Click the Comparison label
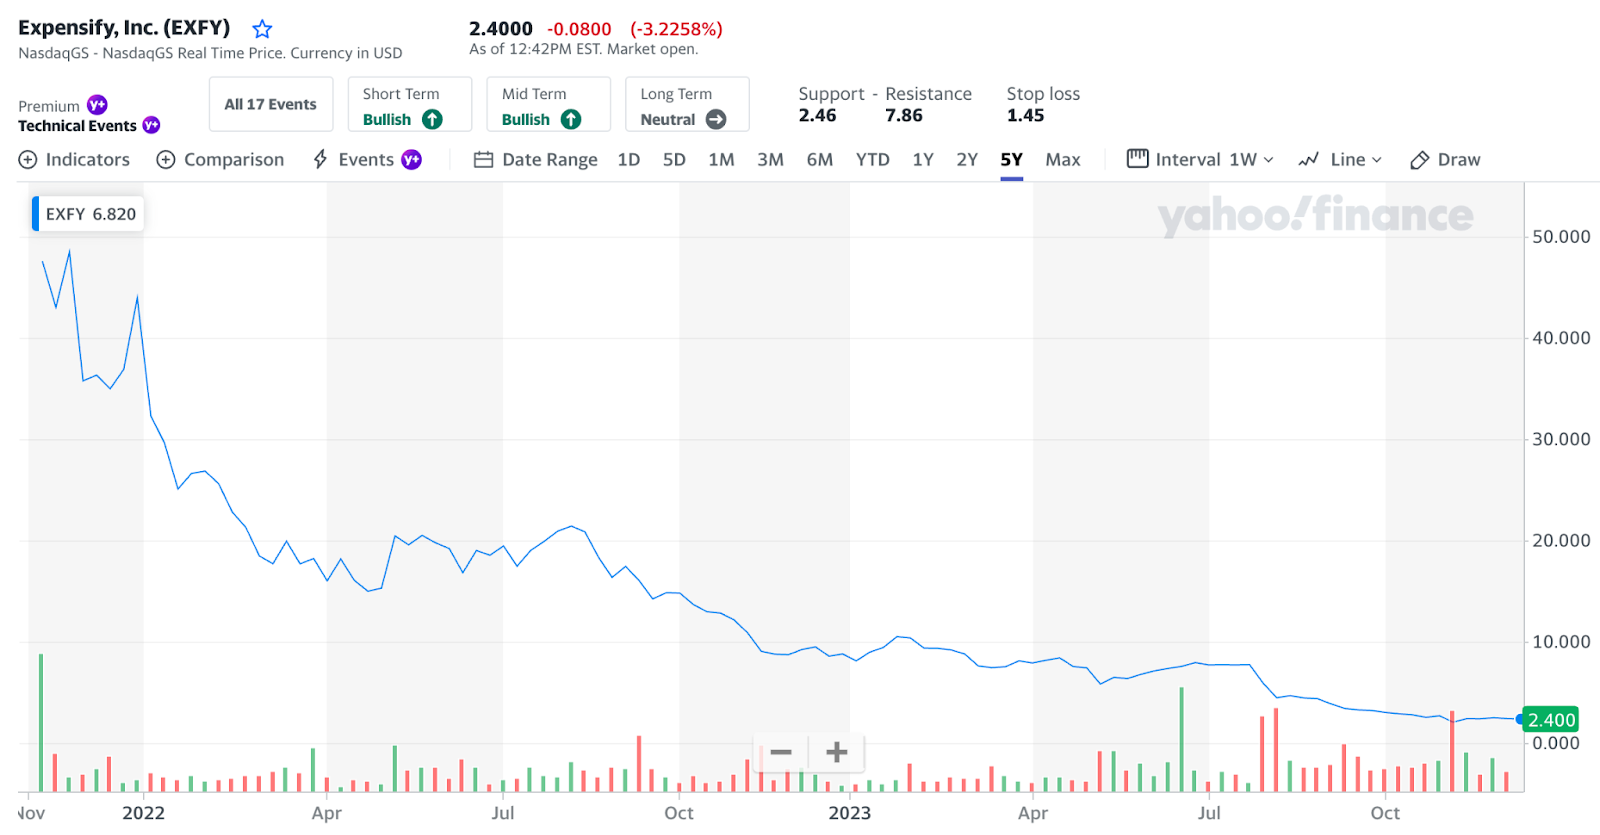Viewport: 1600px width, 835px height. tap(234, 160)
